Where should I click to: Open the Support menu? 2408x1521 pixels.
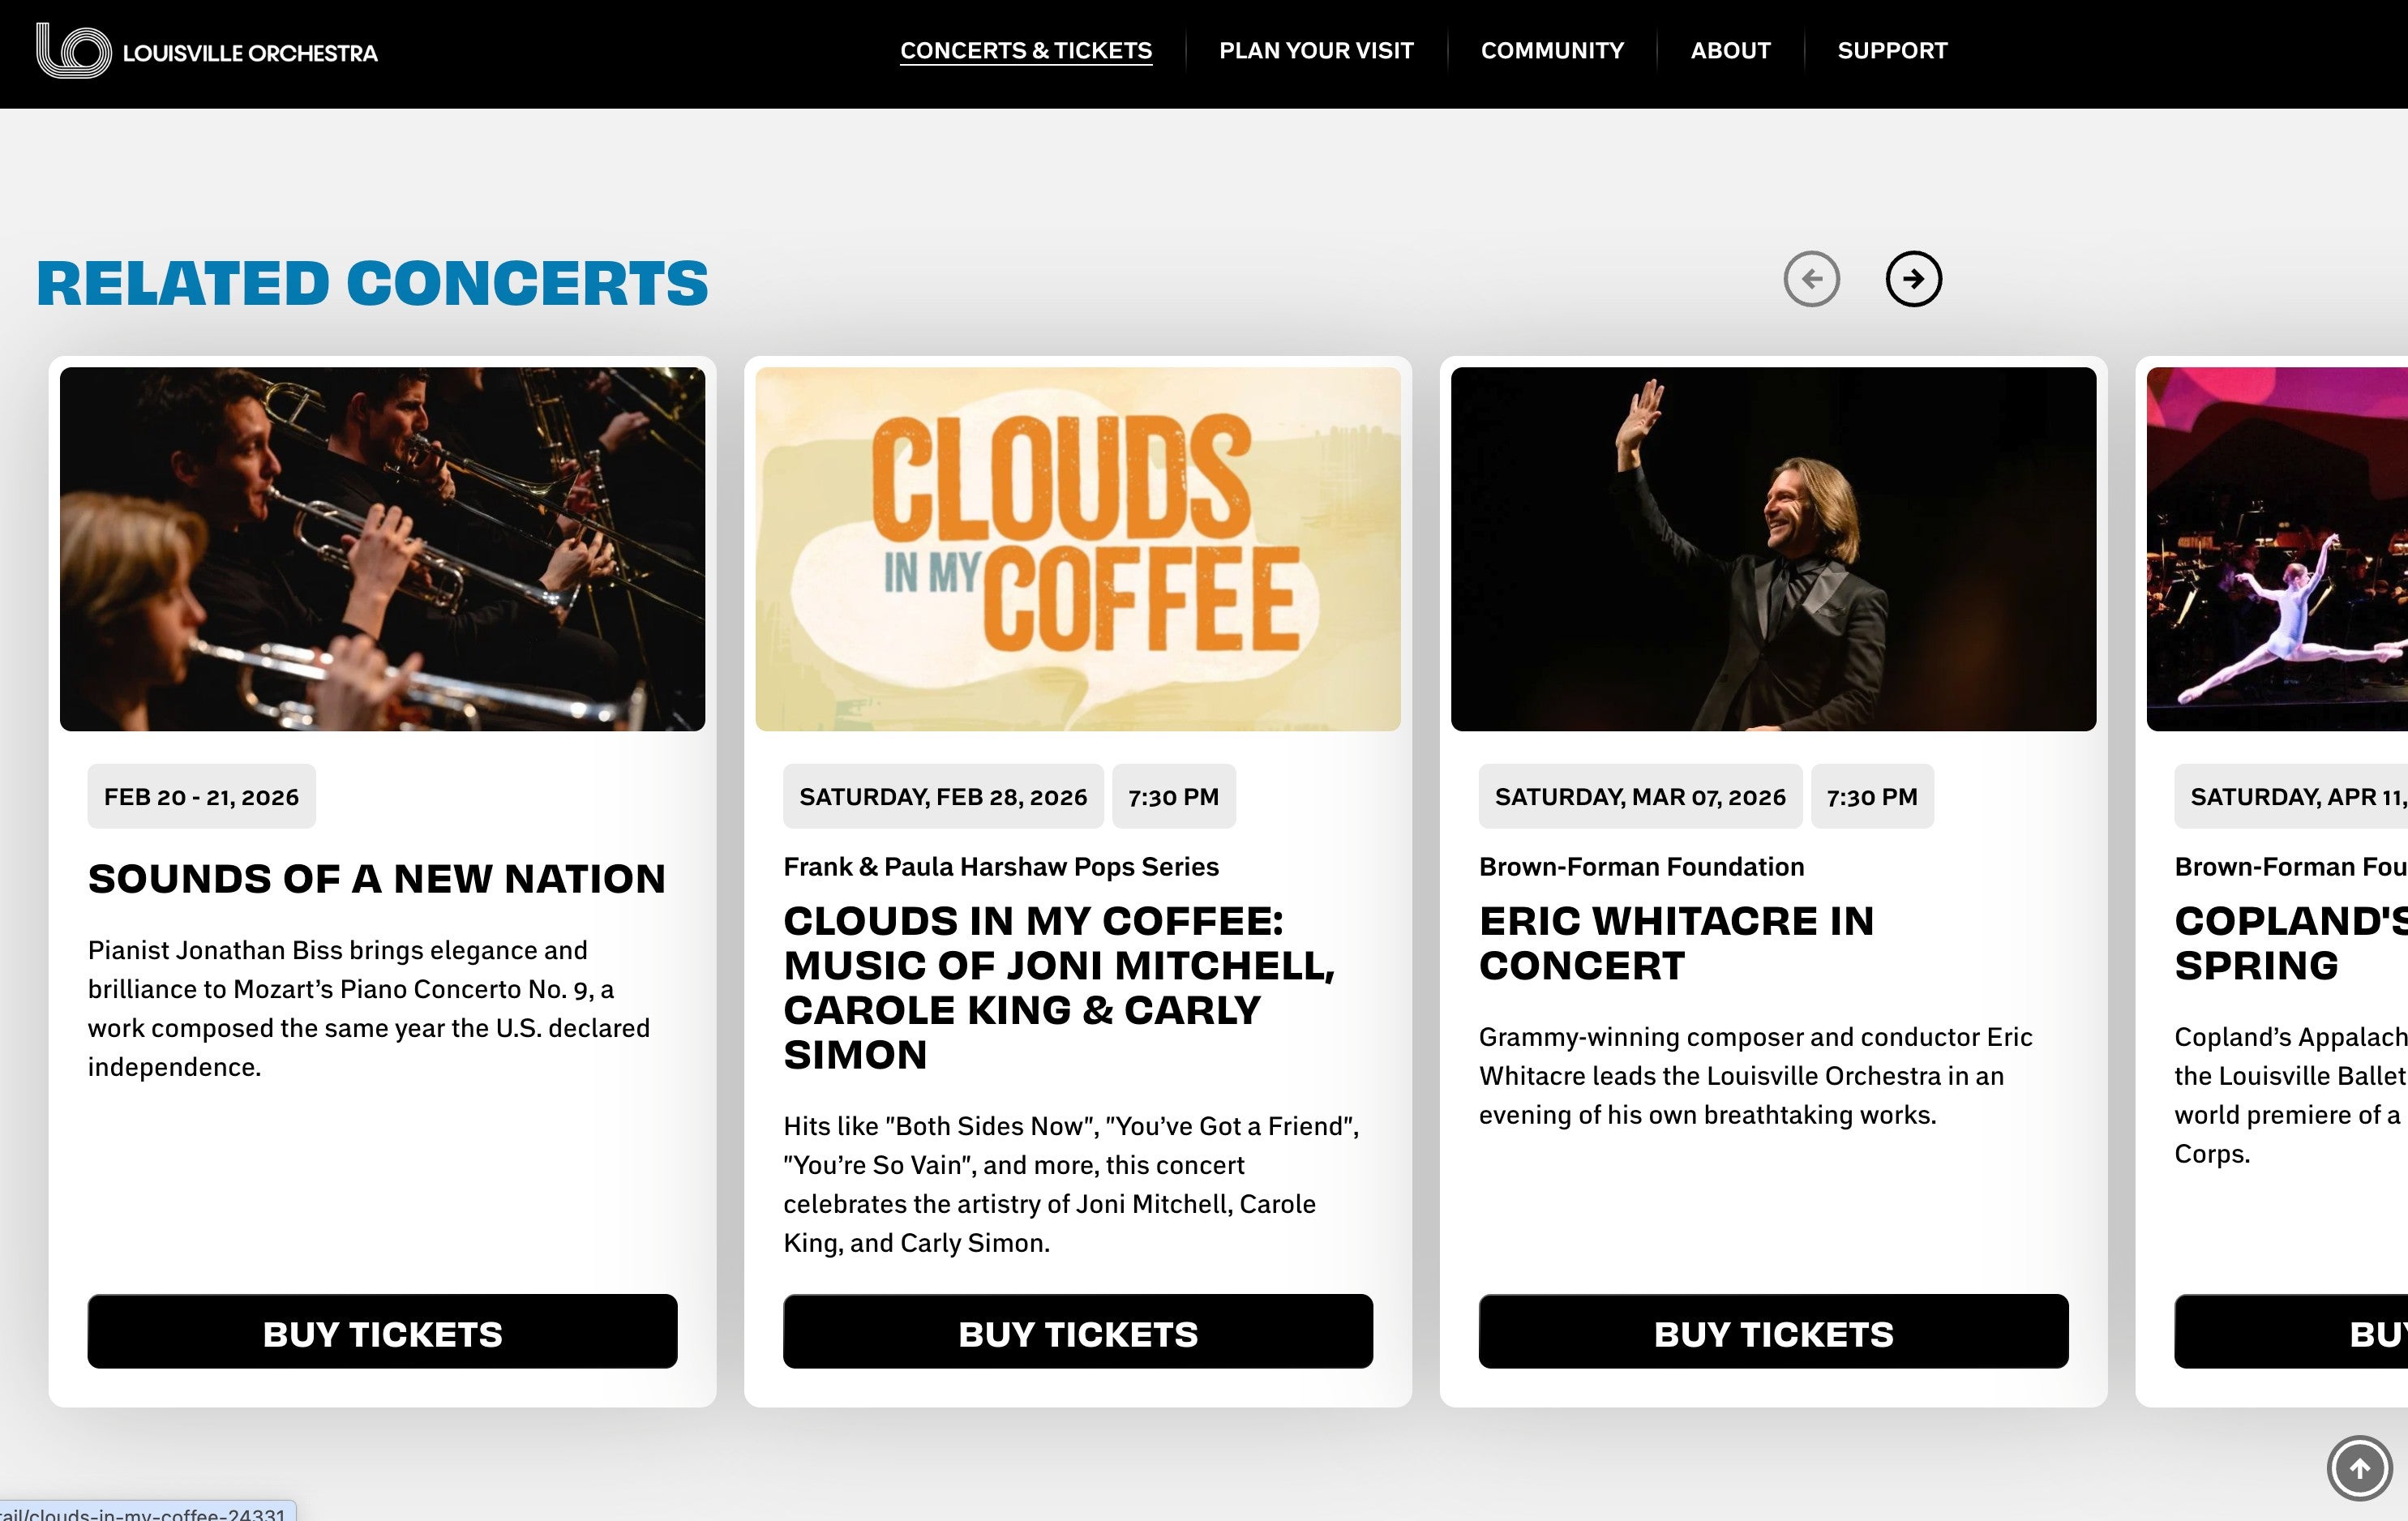[x=1891, y=51]
